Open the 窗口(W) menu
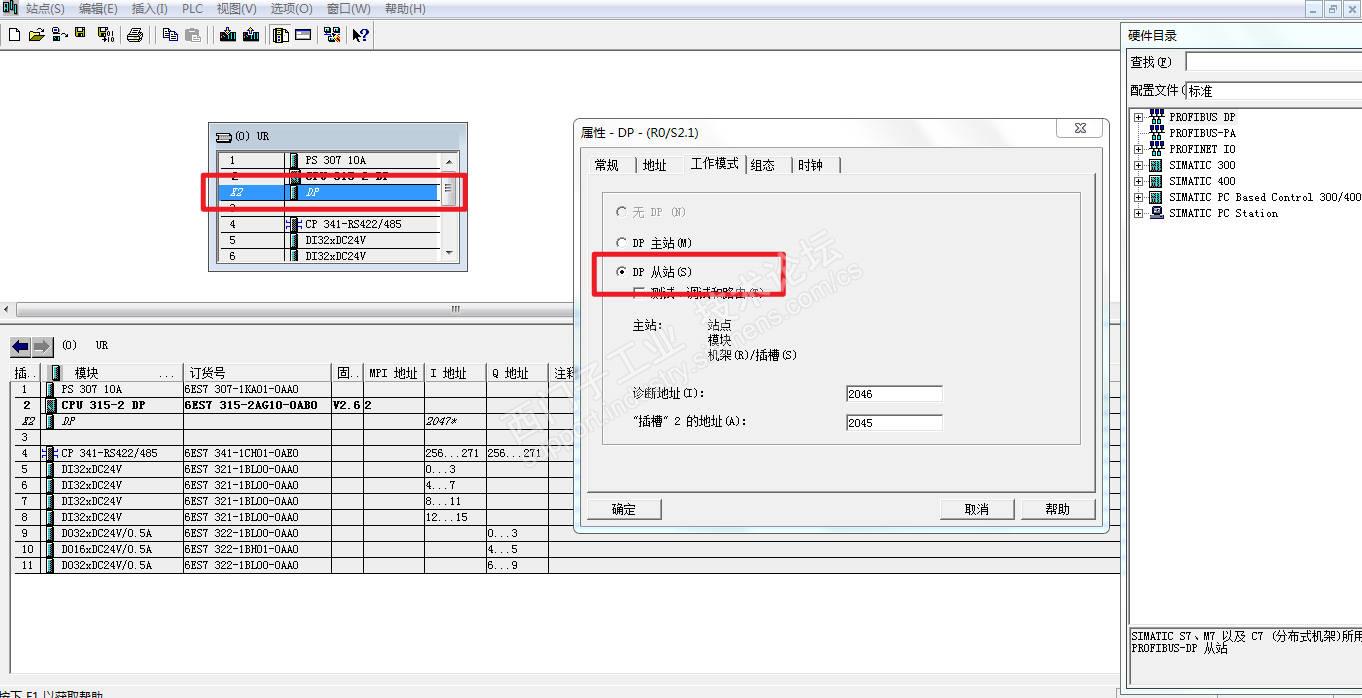Viewport: 1362px width, 698px height. (x=348, y=8)
